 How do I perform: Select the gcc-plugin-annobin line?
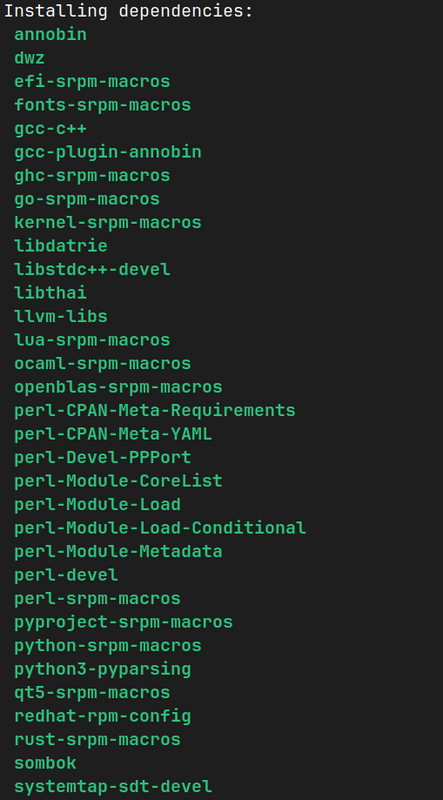108,152
